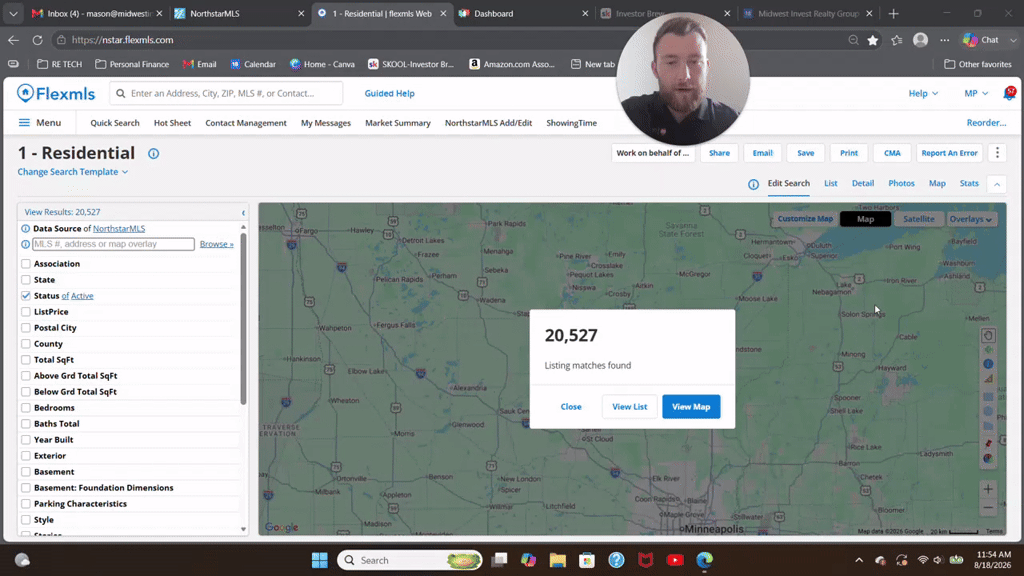
Task: Open Hot Sheet menu item
Action: coord(172,123)
